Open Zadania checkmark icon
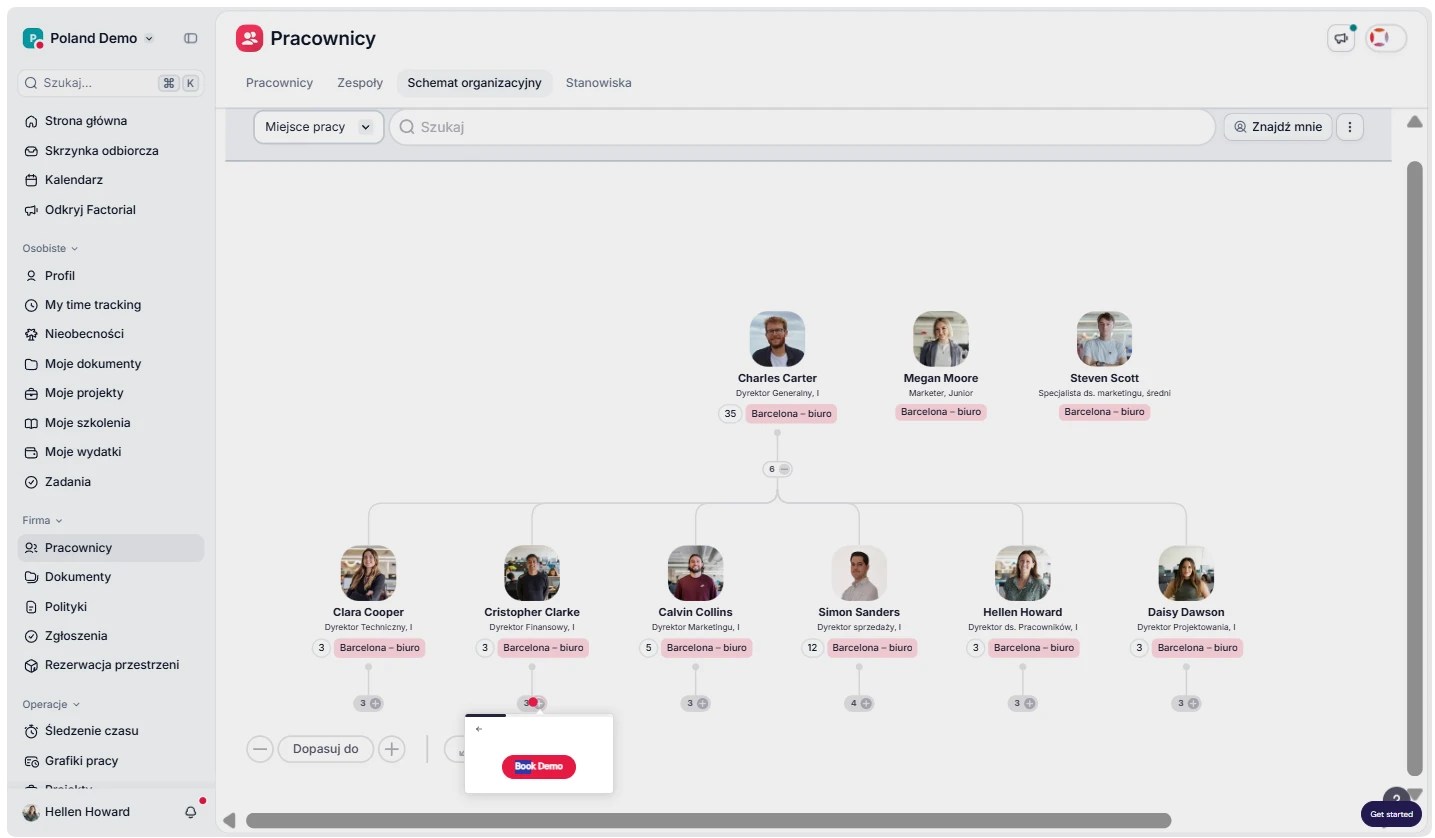Image resolution: width=1435 pixels, height=838 pixels. coord(31,482)
